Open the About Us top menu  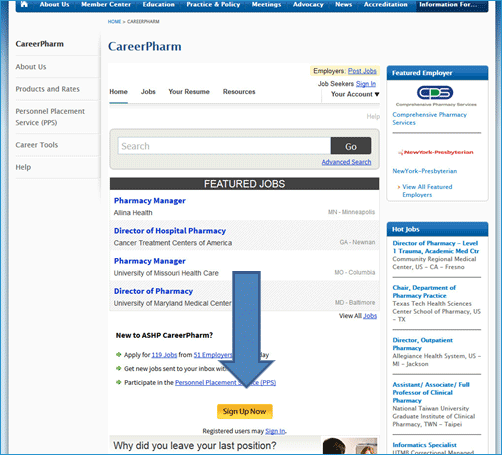point(54,5)
